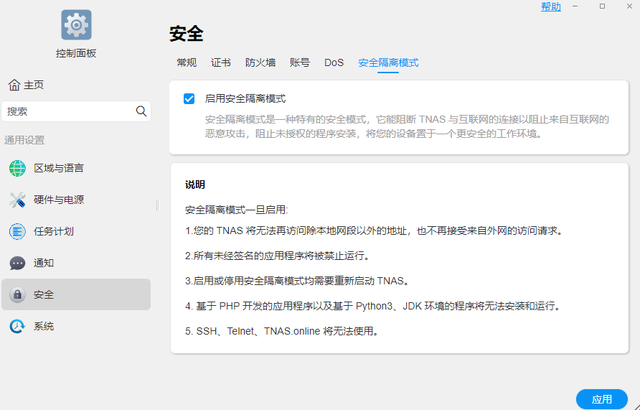Click the 通用设置 section label
This screenshot has width=640, height=410.
coord(24,140)
